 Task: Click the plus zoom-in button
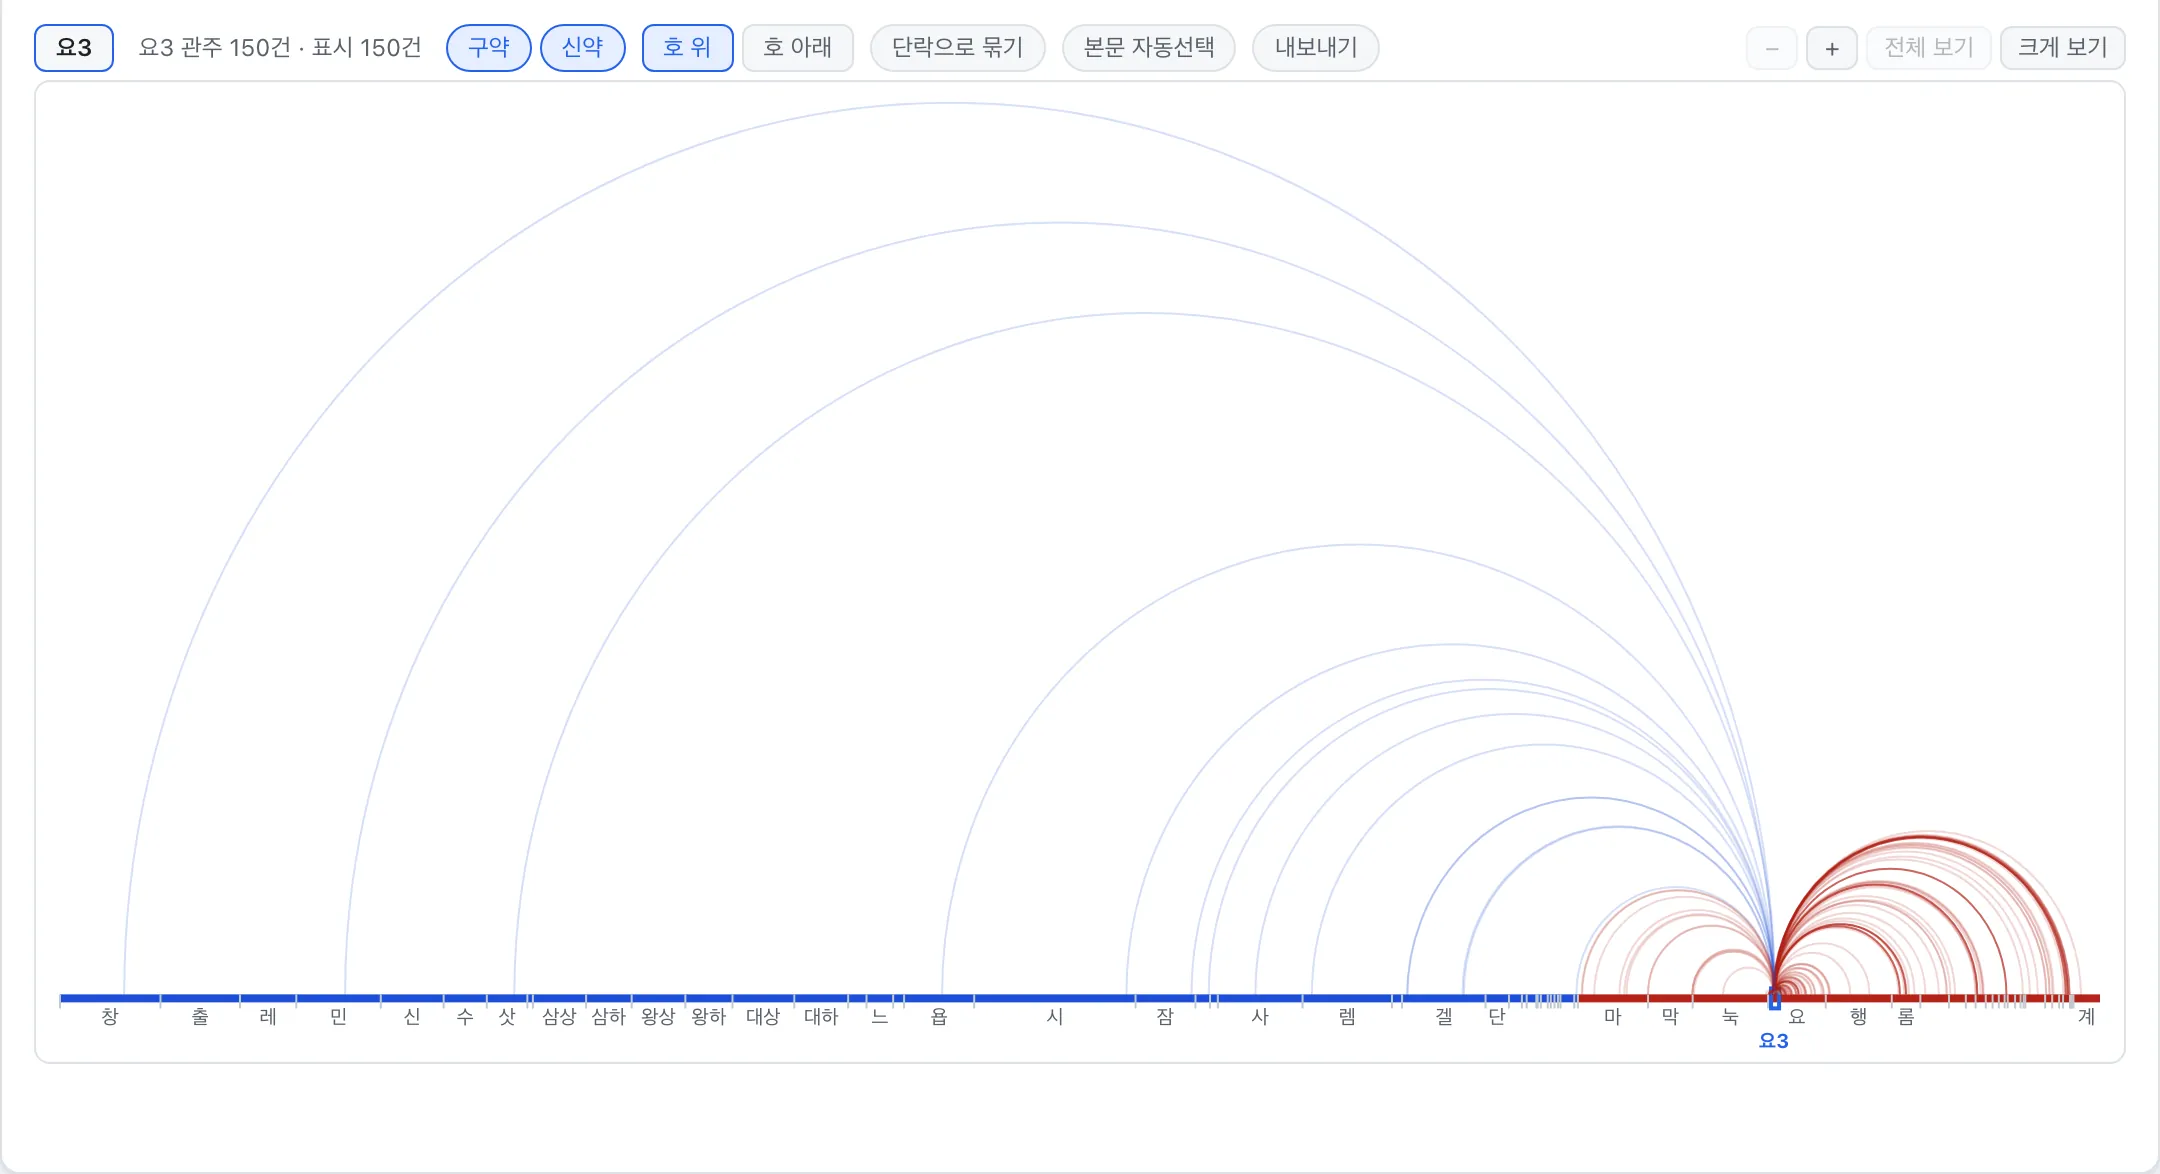point(1832,48)
